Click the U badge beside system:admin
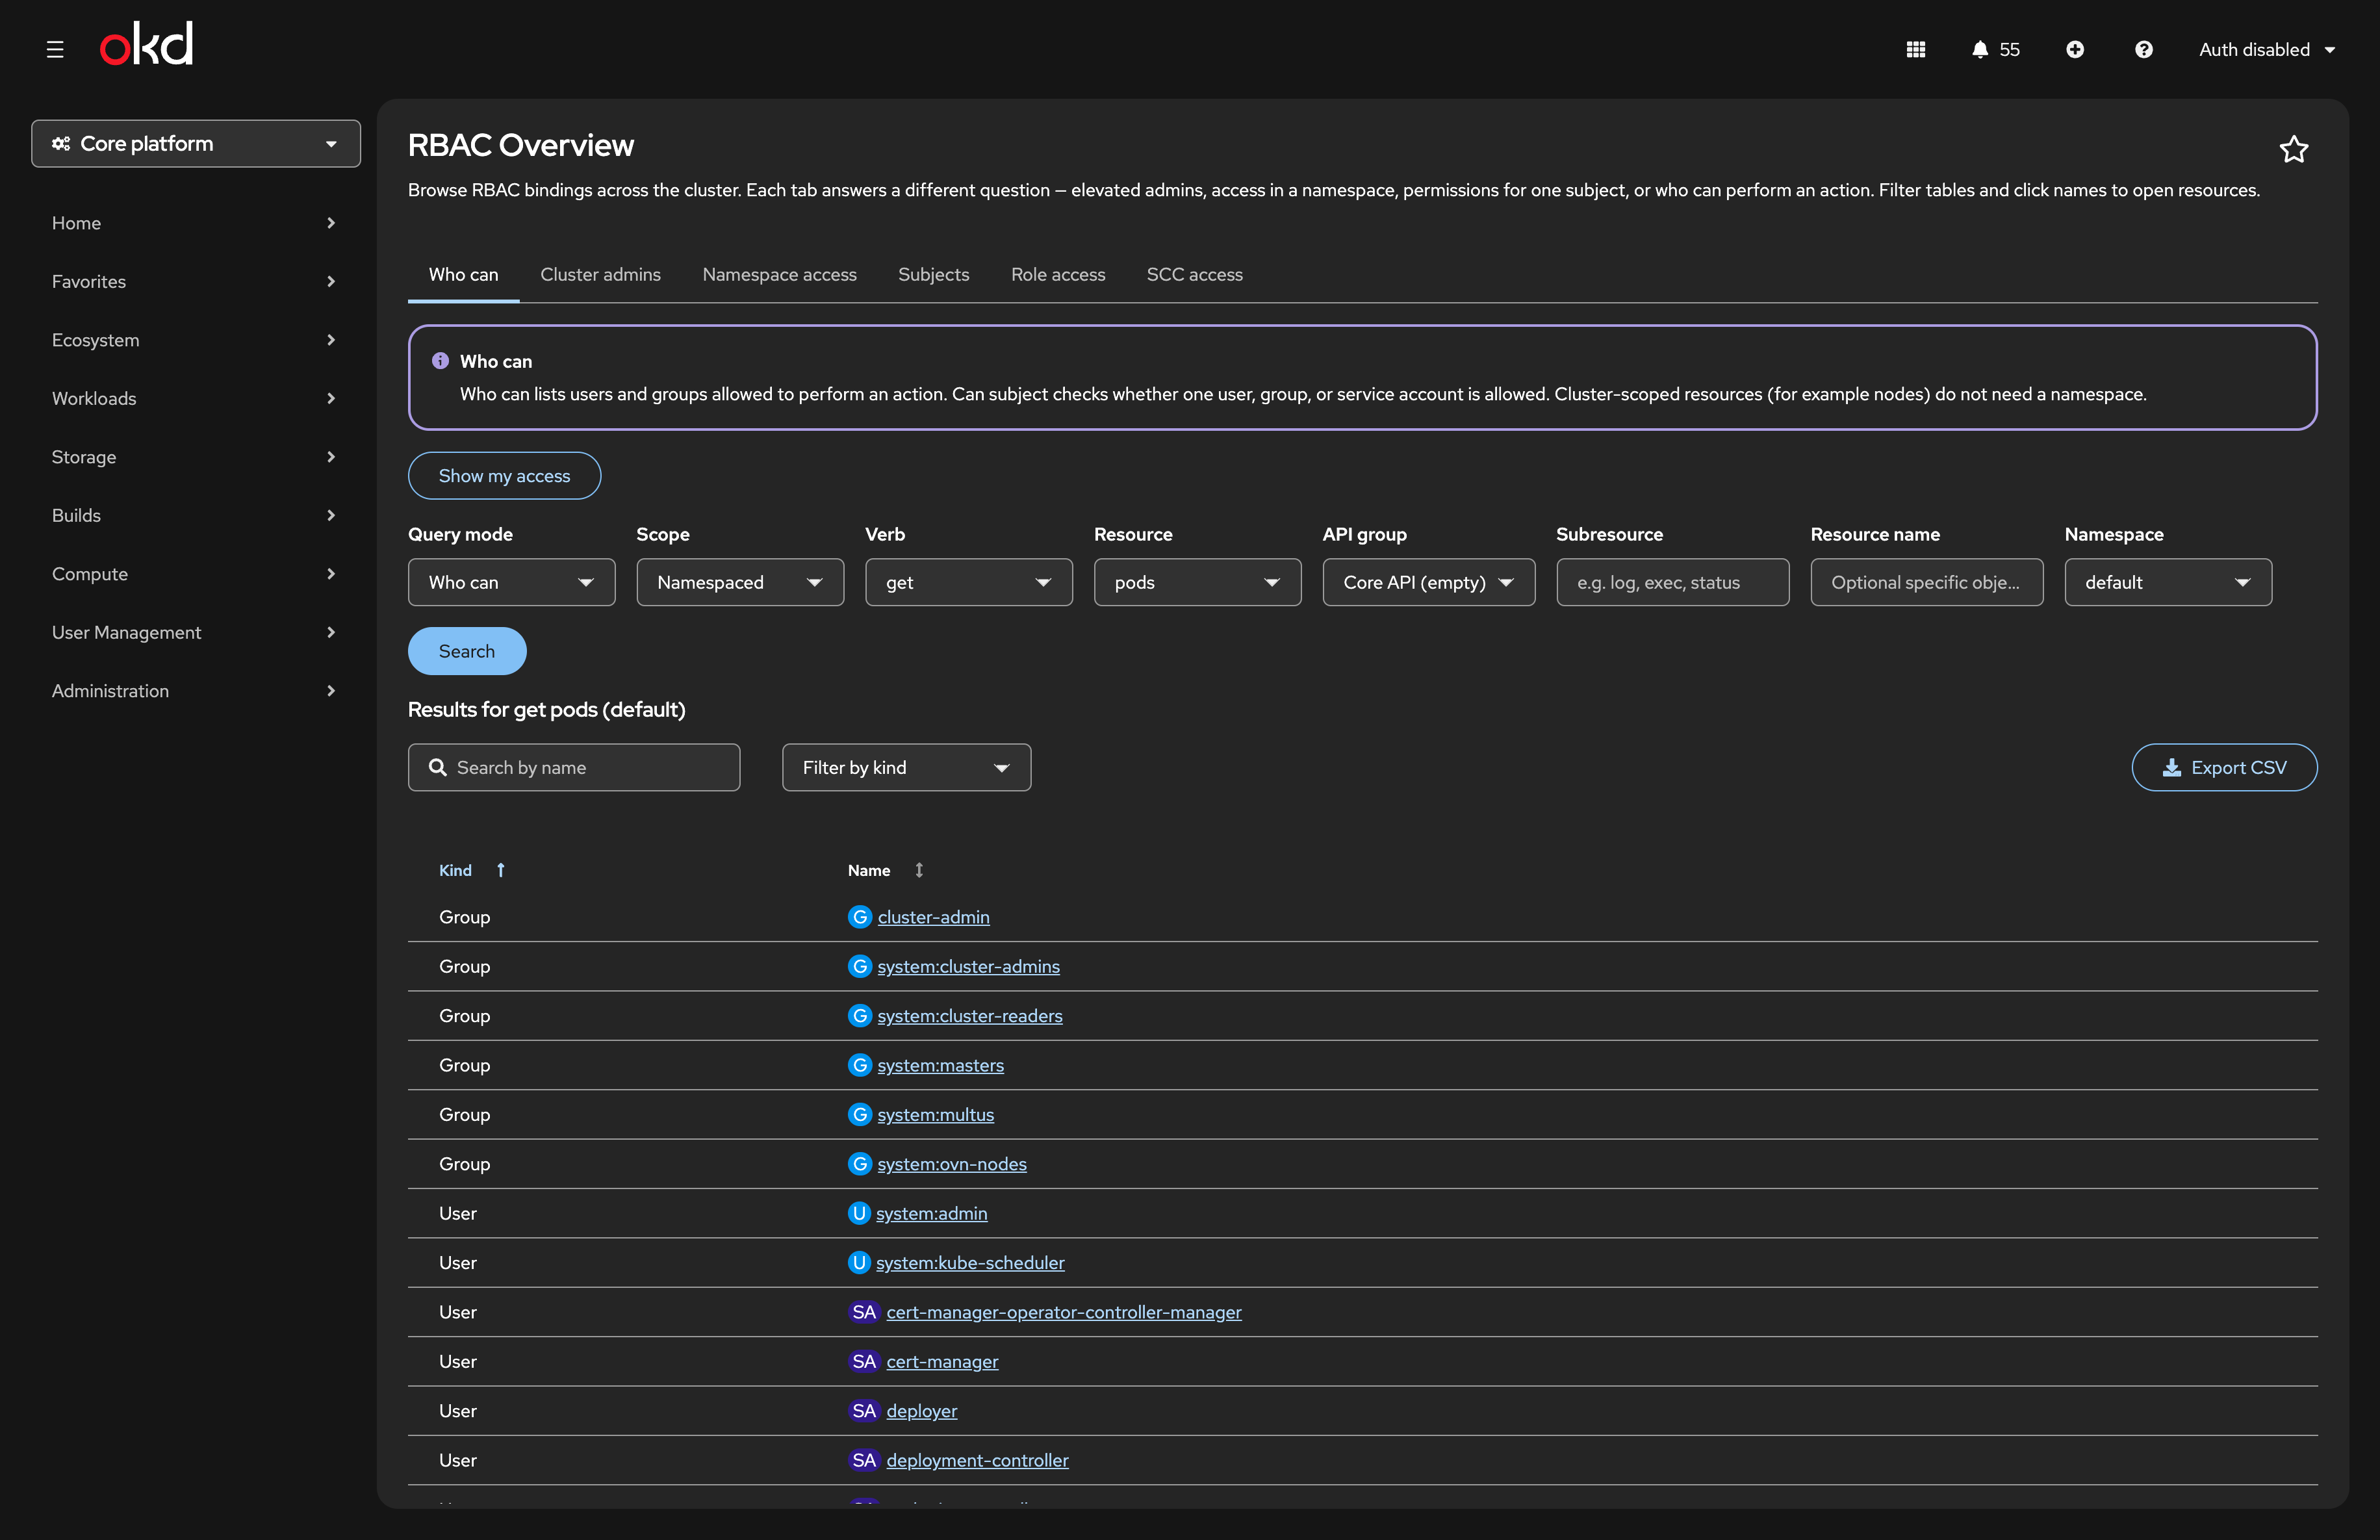 [x=859, y=1213]
